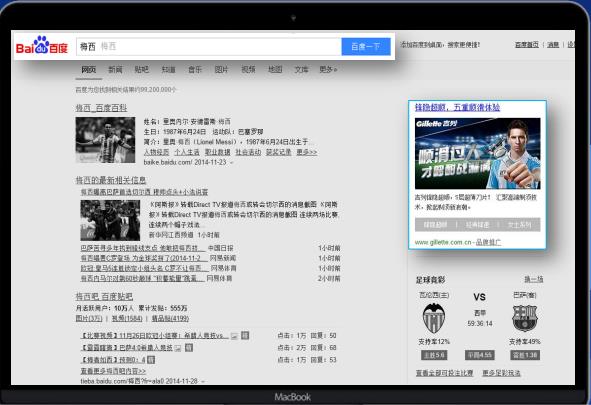This screenshot has width=591, height=405.
Task: Open the 【比赛视频】11月26日 post
Action: [154, 335]
